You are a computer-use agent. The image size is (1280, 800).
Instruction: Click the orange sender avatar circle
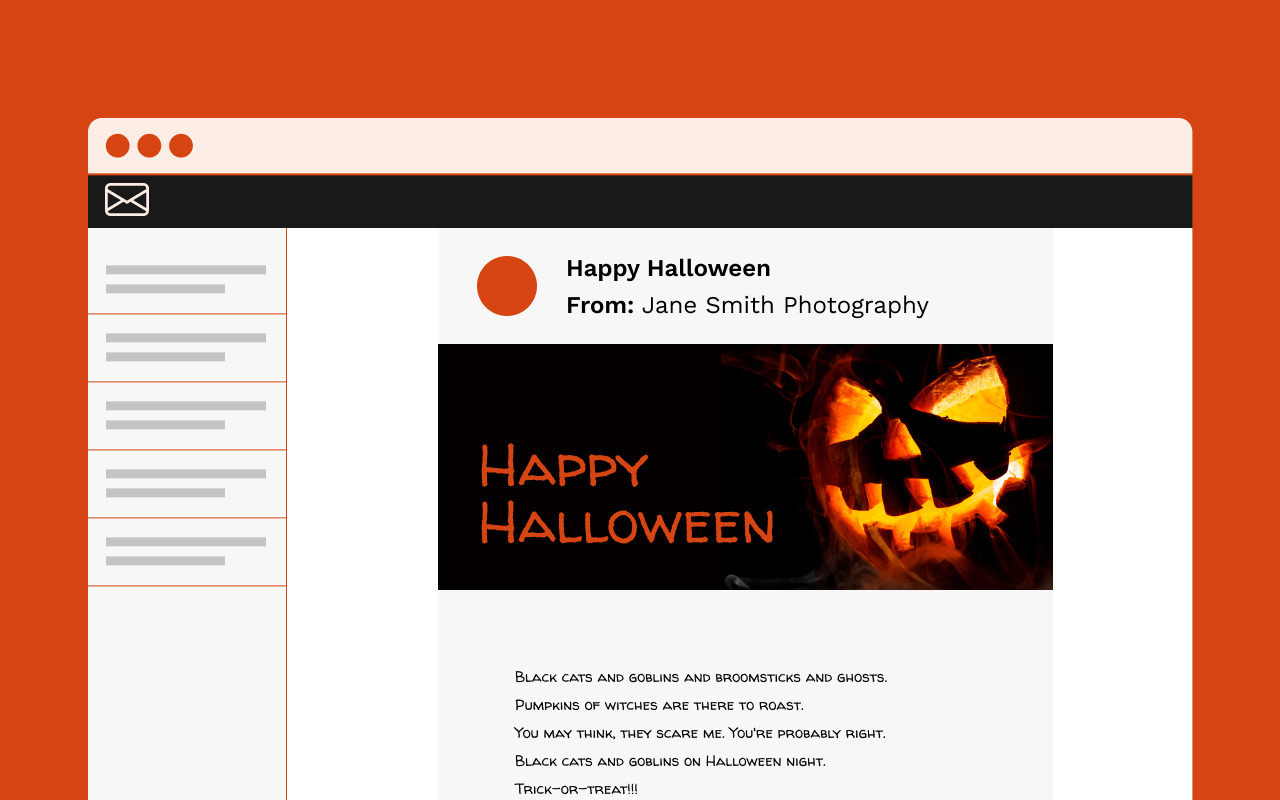507,286
